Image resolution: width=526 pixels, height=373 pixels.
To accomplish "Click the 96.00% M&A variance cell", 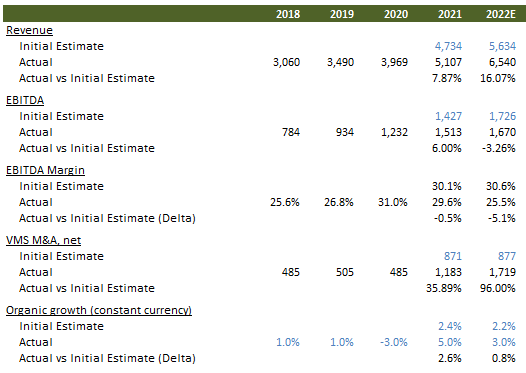I will pos(497,288).
